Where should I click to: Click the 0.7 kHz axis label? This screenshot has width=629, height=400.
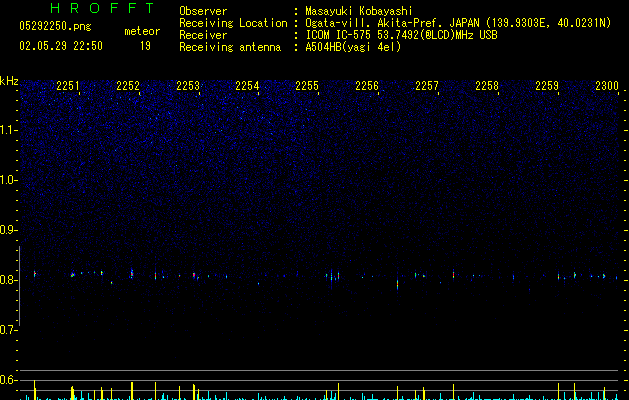pos(8,330)
